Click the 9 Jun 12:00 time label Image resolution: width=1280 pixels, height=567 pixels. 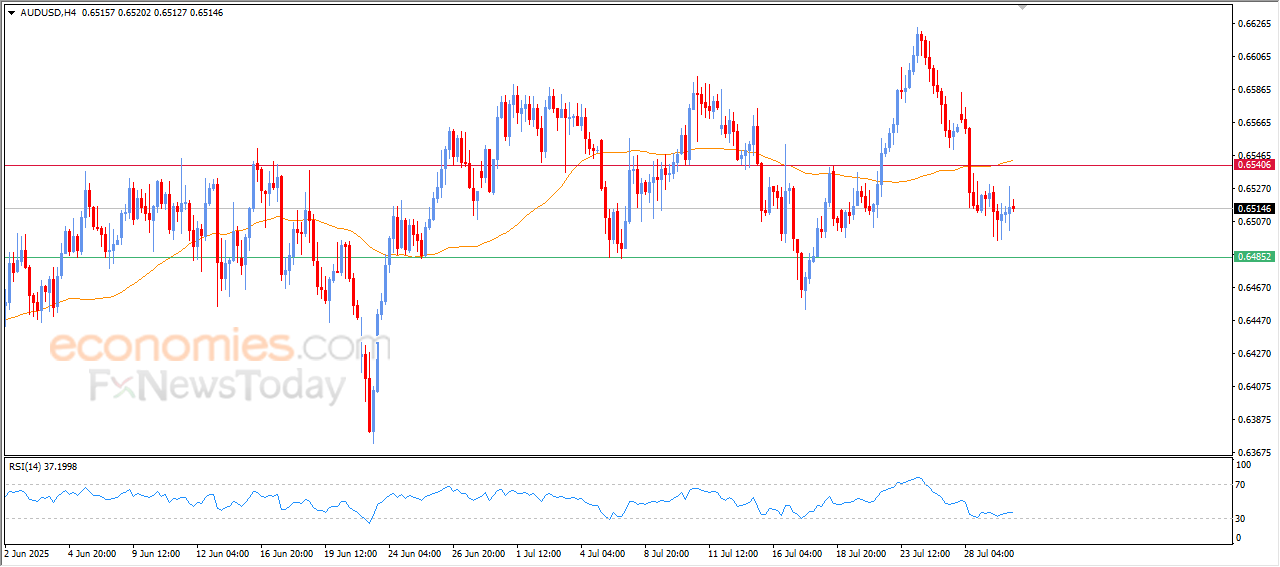[158, 552]
